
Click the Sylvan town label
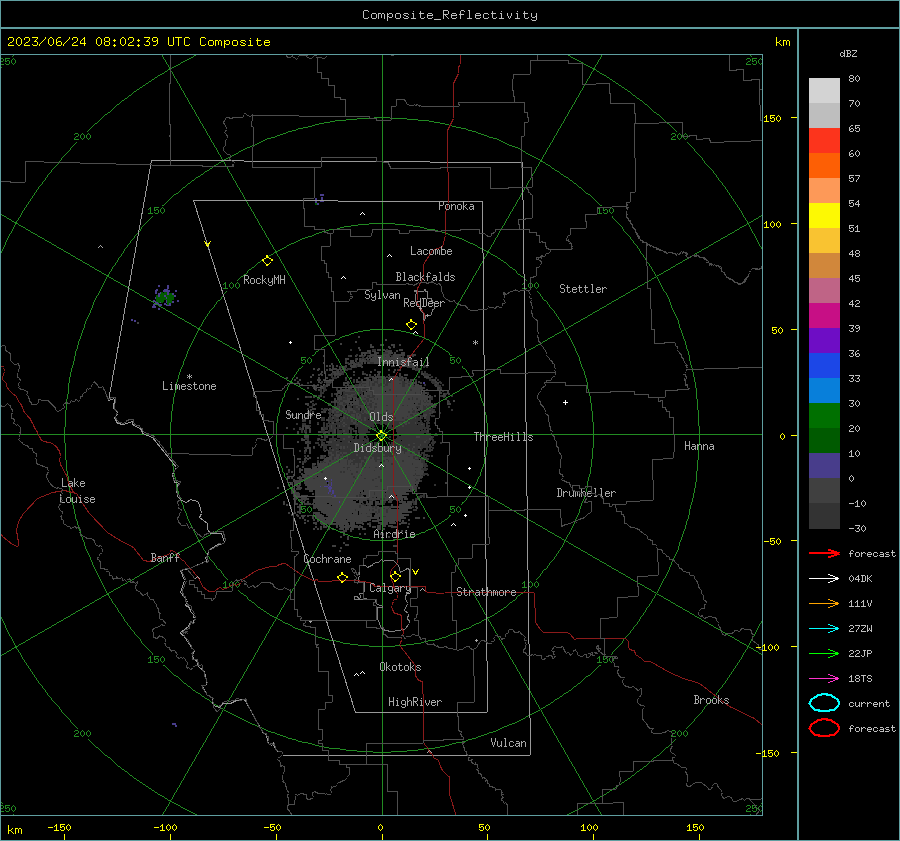tap(382, 295)
